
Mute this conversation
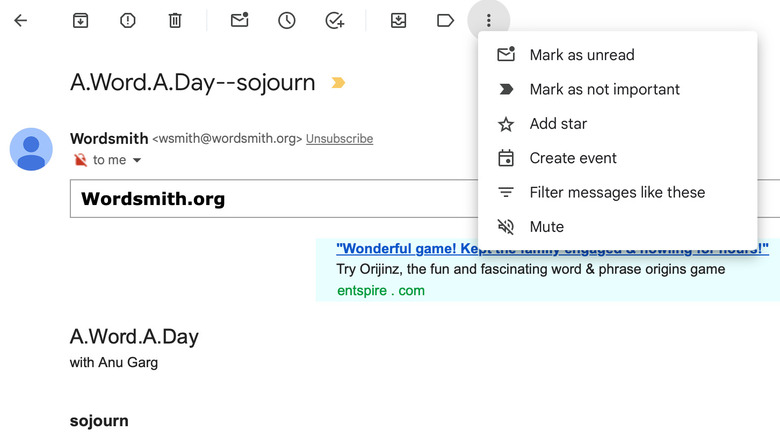546,227
